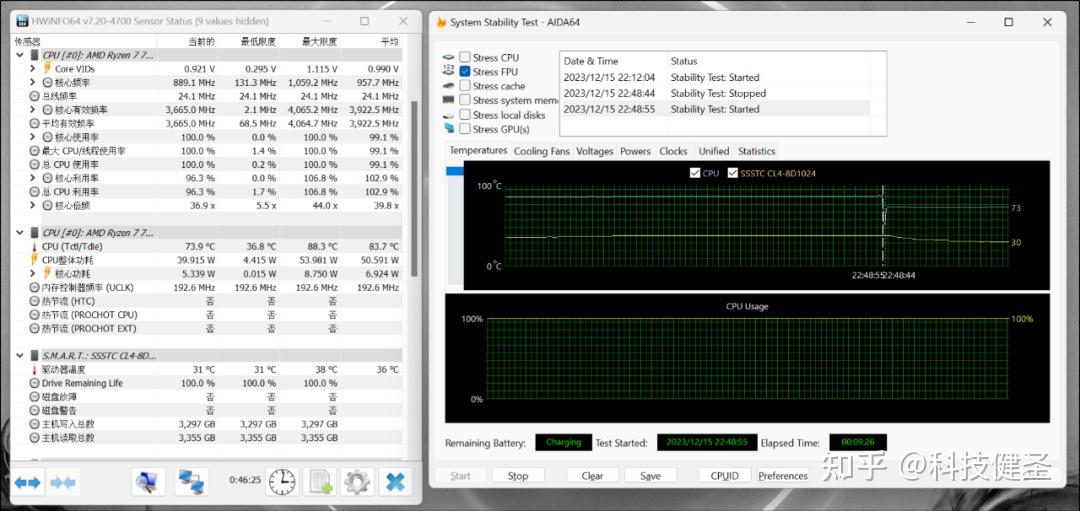The height and width of the screenshot is (511, 1080).
Task: Enable the Stress system memory checkbox
Action: coord(465,101)
